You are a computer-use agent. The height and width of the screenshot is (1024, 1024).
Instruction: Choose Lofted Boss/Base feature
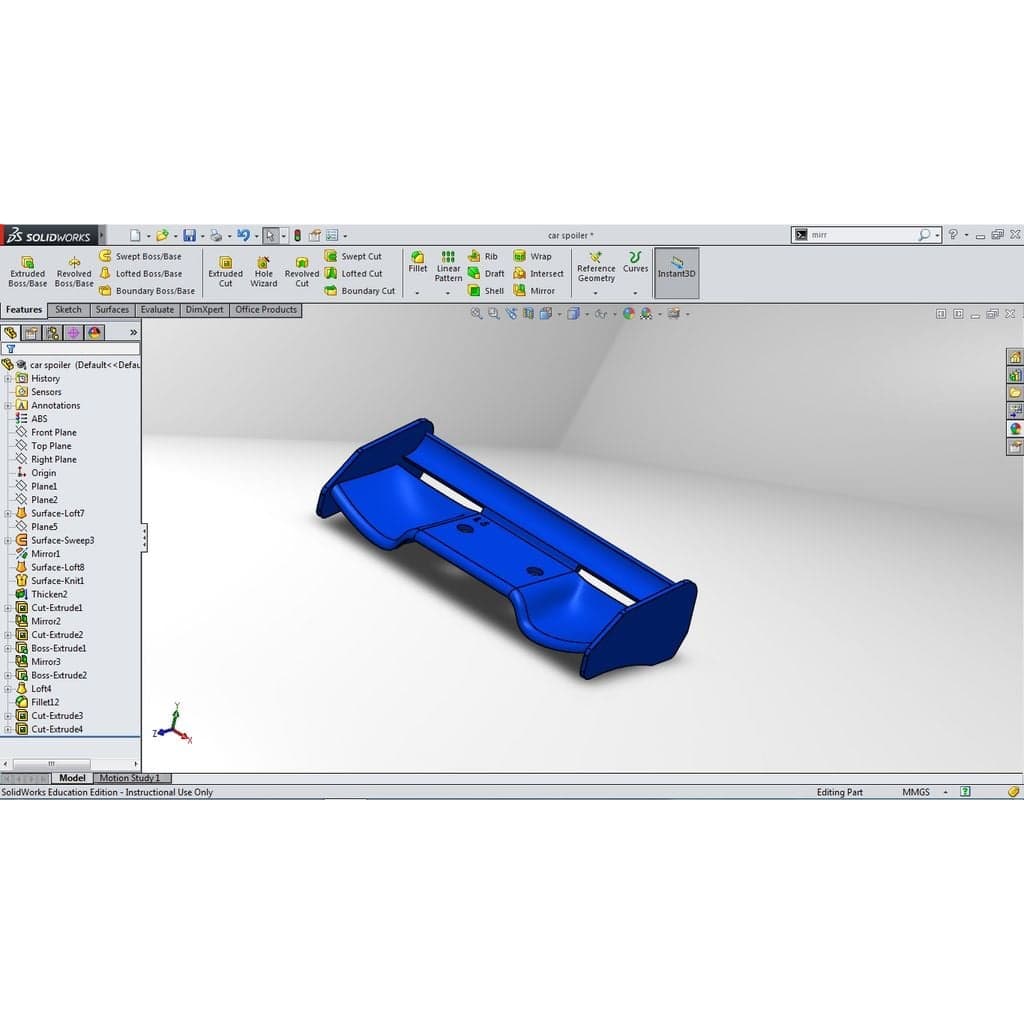point(141,274)
